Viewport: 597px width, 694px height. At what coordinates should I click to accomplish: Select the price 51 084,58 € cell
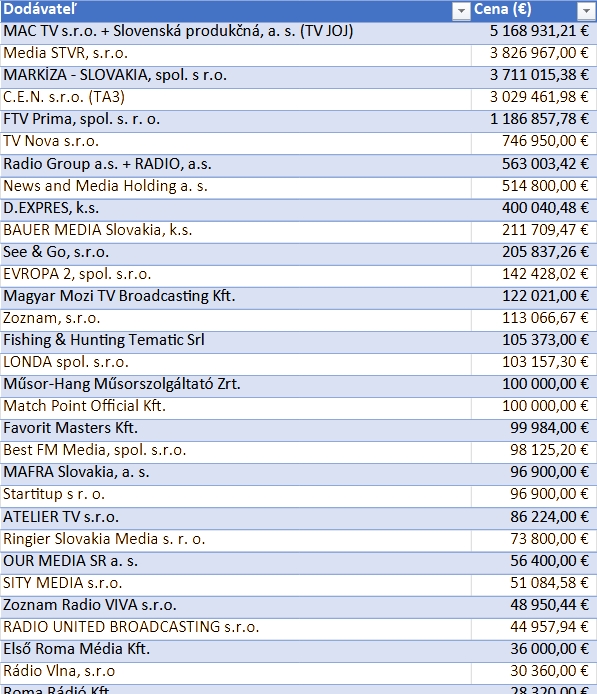[534, 585]
